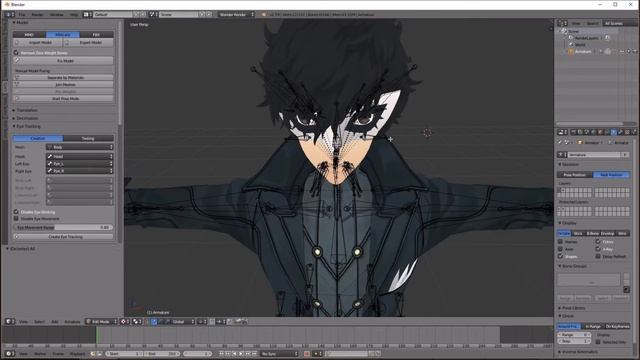Click the 3D view editor type icon
The width and height of the screenshot is (640, 360).
click(x=10, y=322)
